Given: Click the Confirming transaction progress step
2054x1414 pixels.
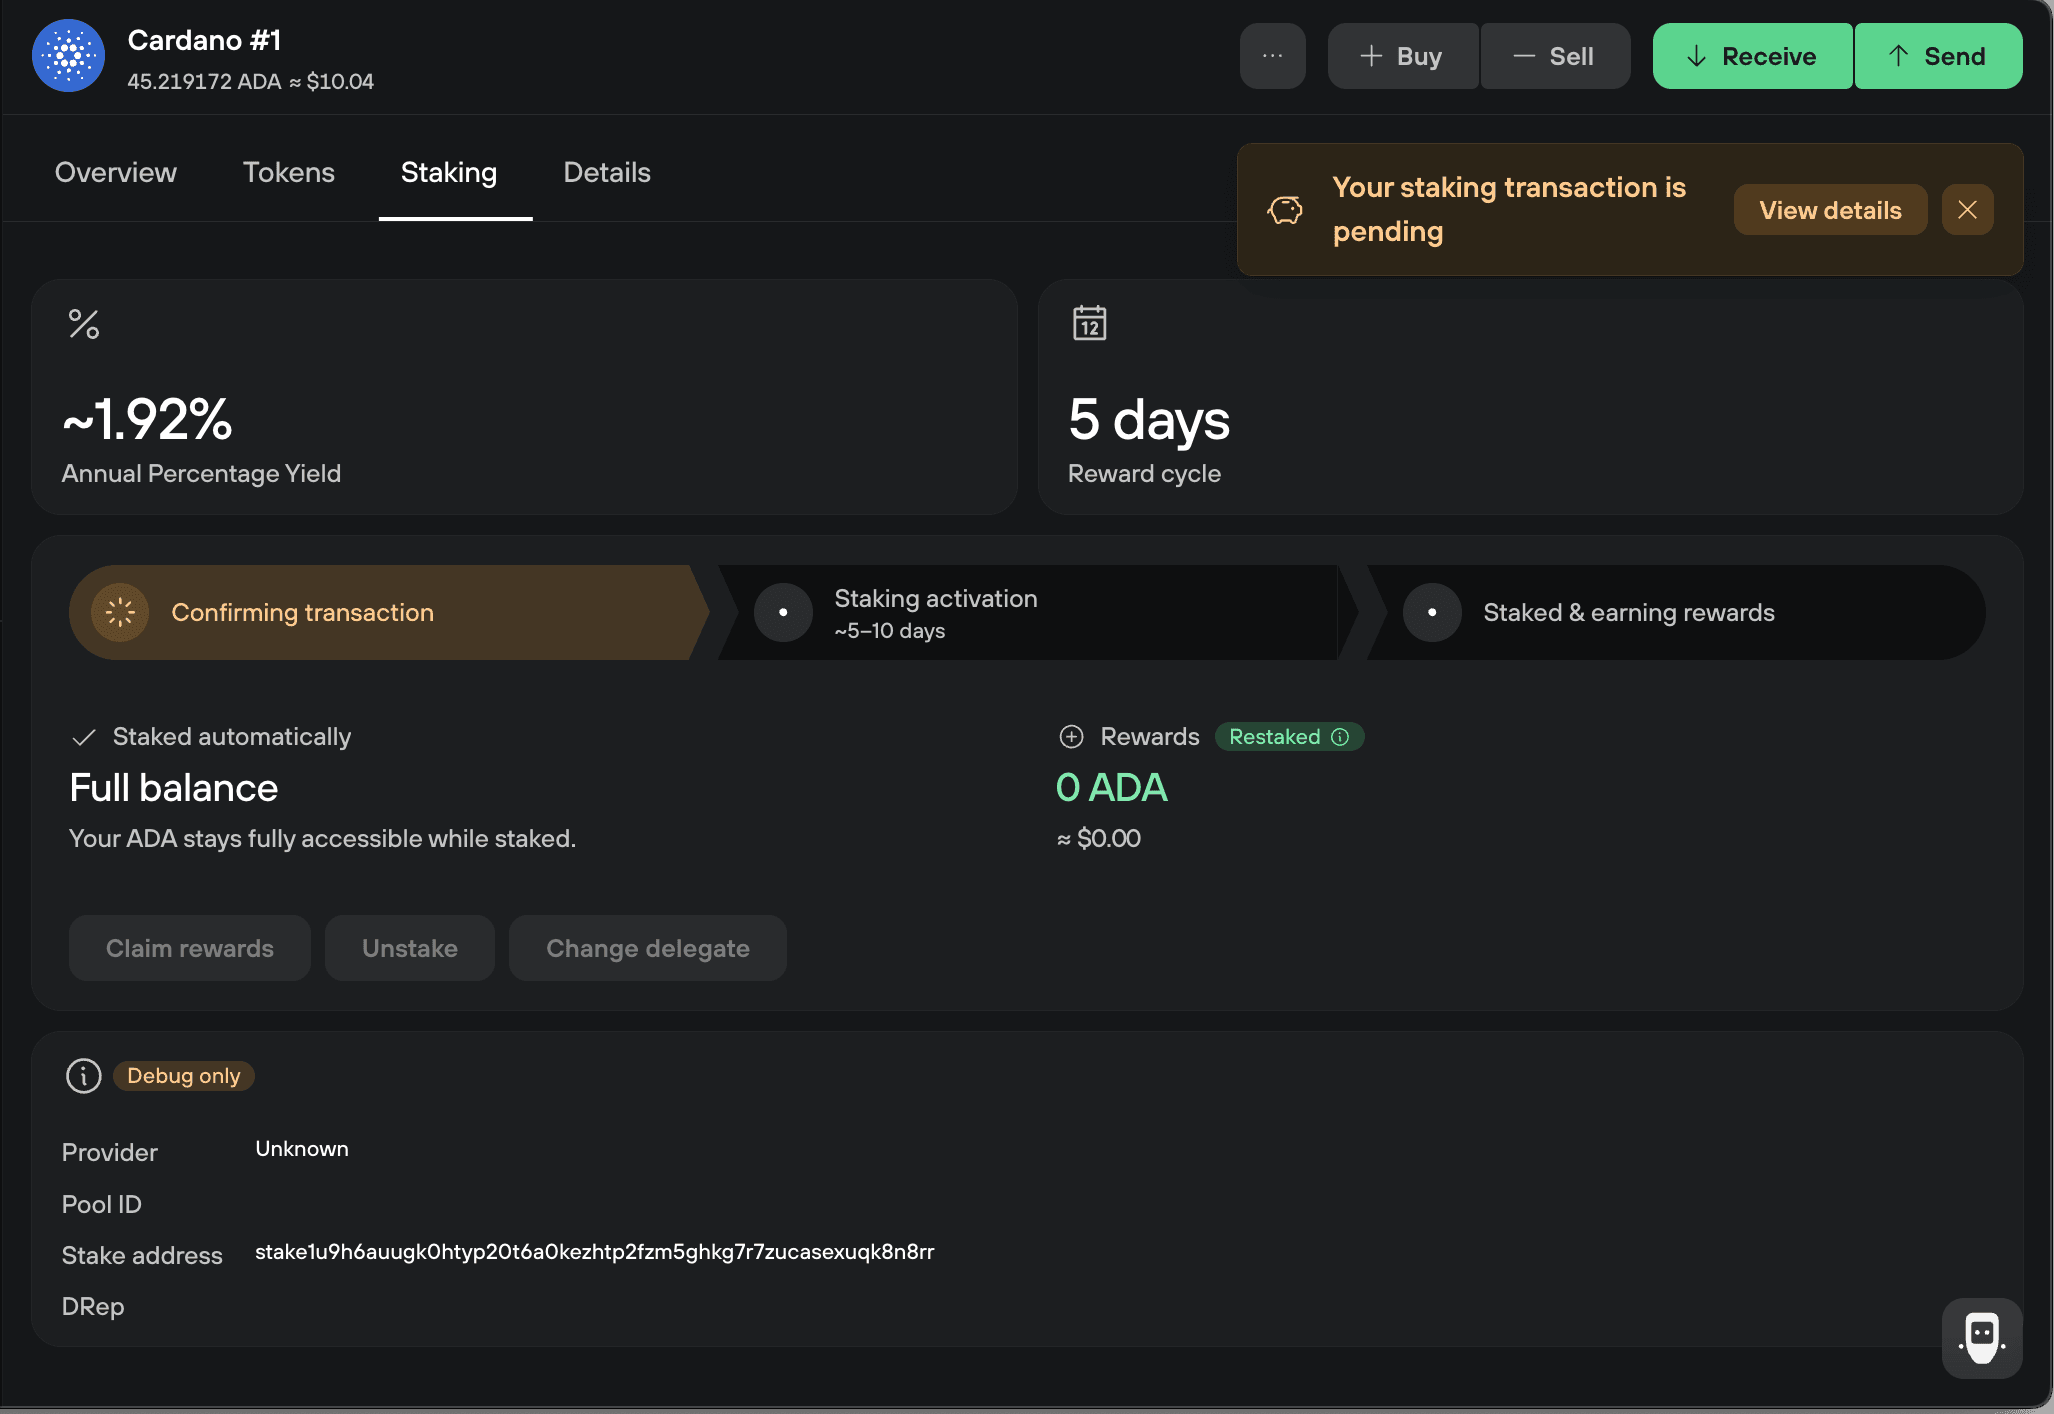Looking at the screenshot, I should pyautogui.click(x=388, y=612).
